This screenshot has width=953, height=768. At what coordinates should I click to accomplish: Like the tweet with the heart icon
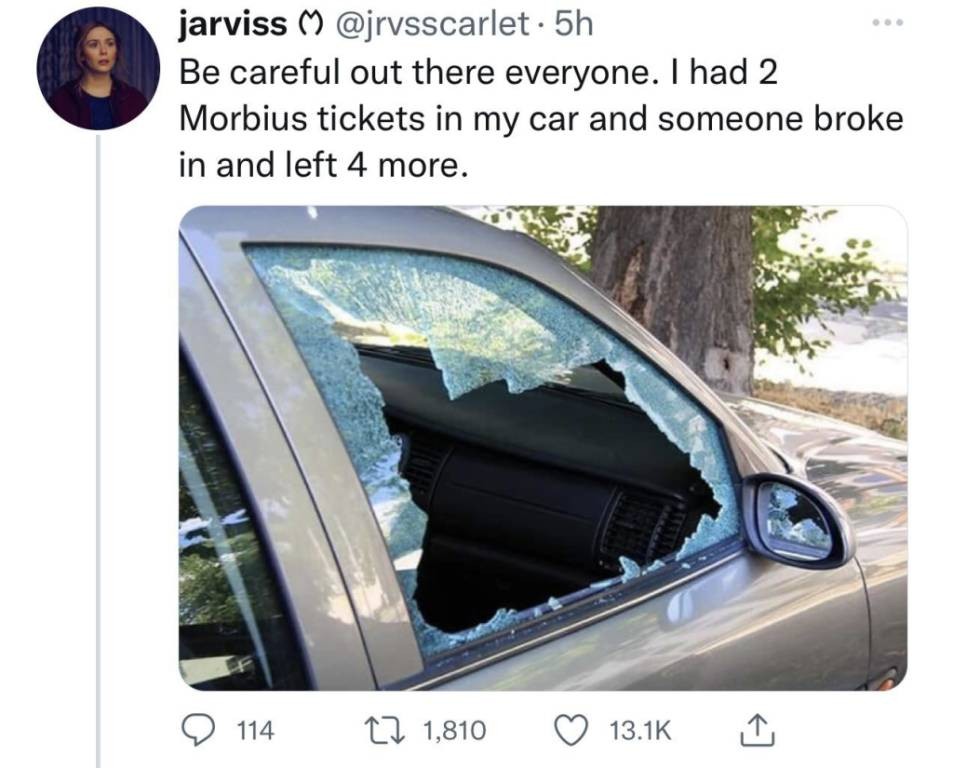pyautogui.click(x=571, y=730)
